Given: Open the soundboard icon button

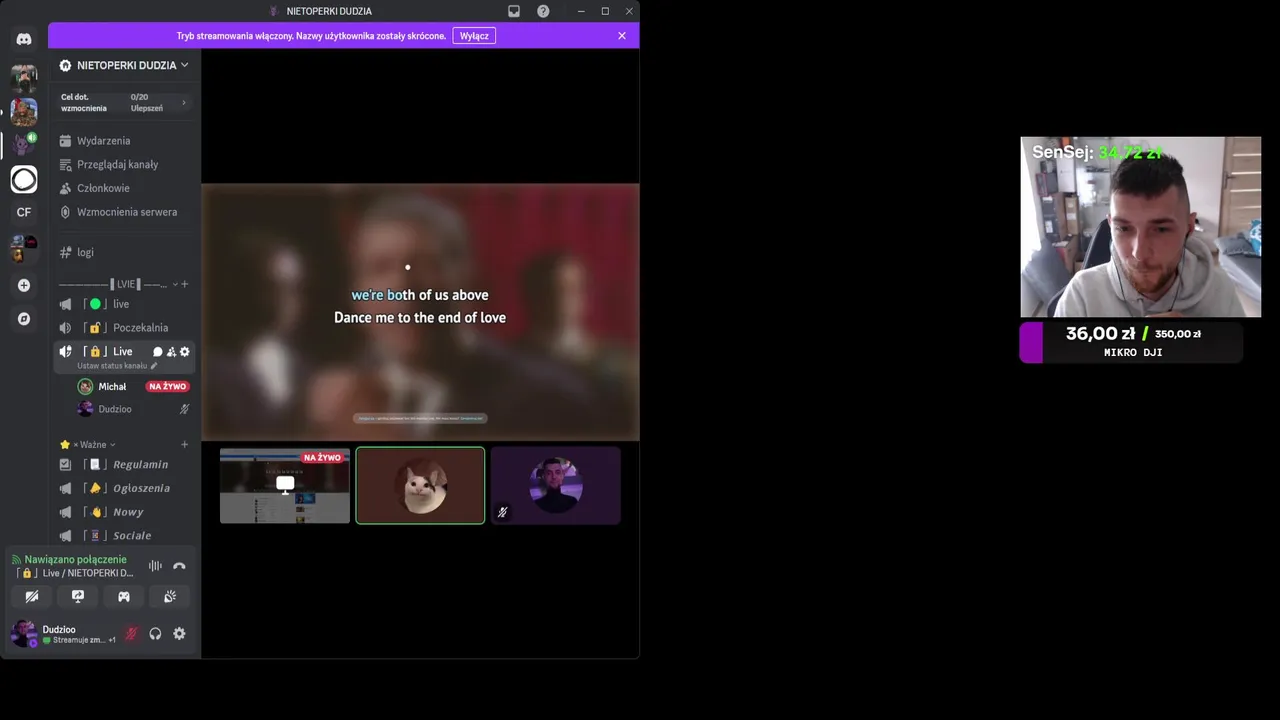Looking at the screenshot, I should coord(170,597).
